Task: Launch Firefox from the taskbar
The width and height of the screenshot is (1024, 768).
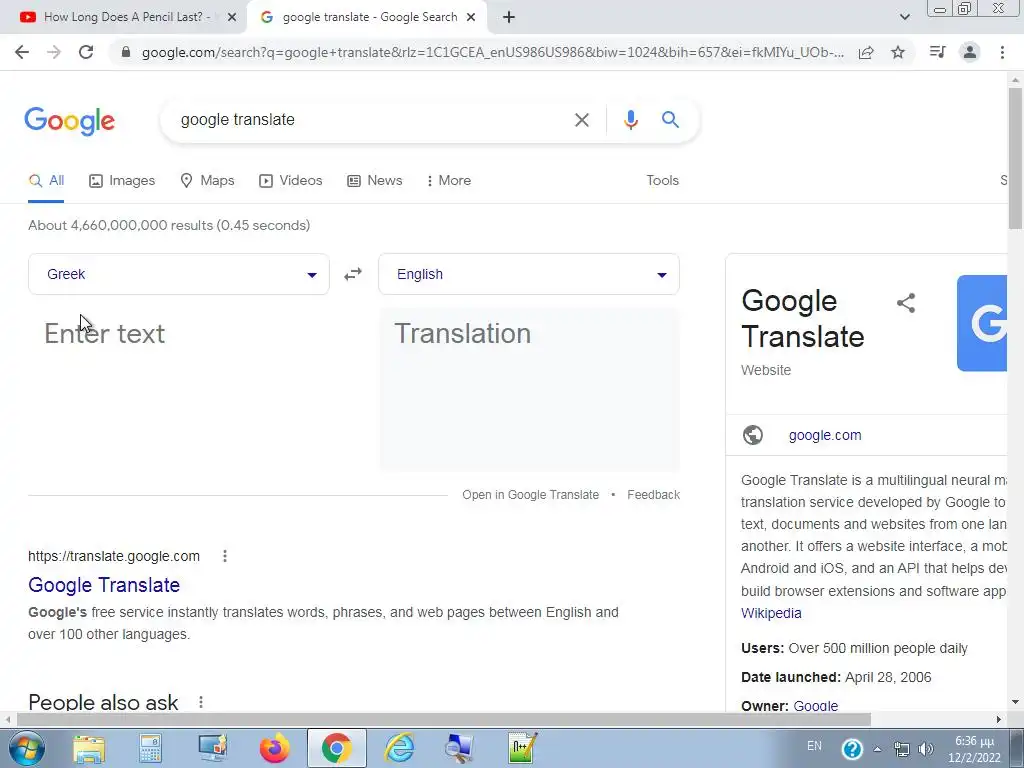Action: tap(274, 748)
